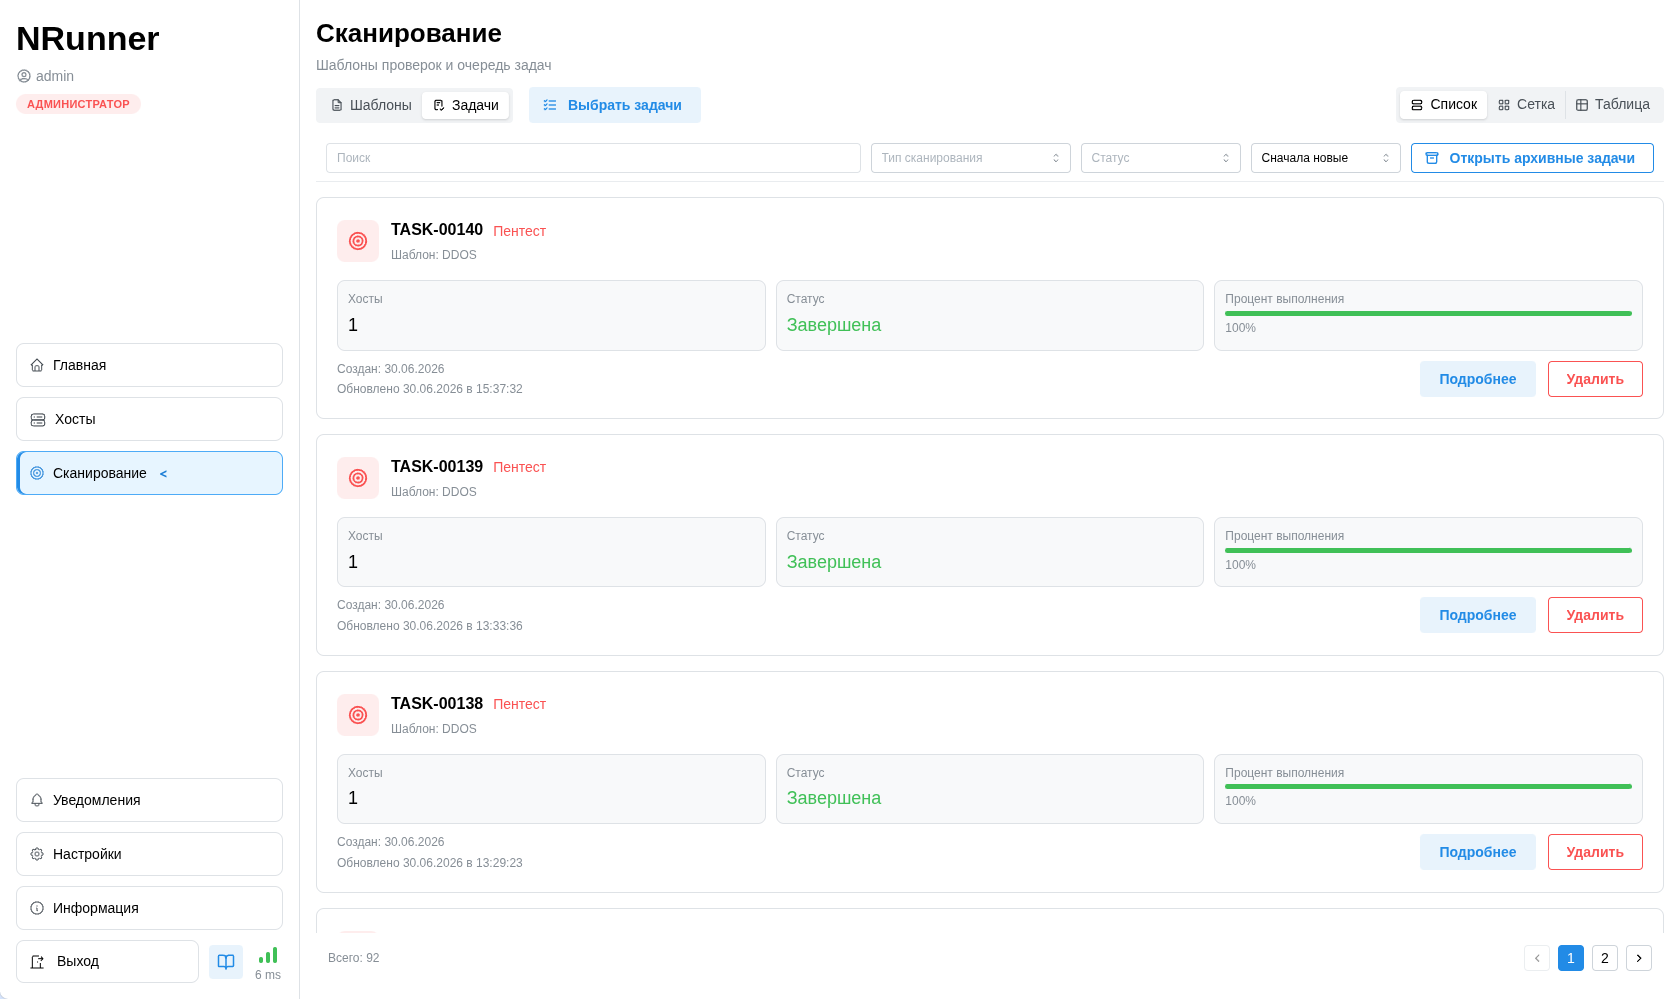The image size is (1680, 999).
Task: Open the Хосты section
Action: pyautogui.click(x=149, y=419)
